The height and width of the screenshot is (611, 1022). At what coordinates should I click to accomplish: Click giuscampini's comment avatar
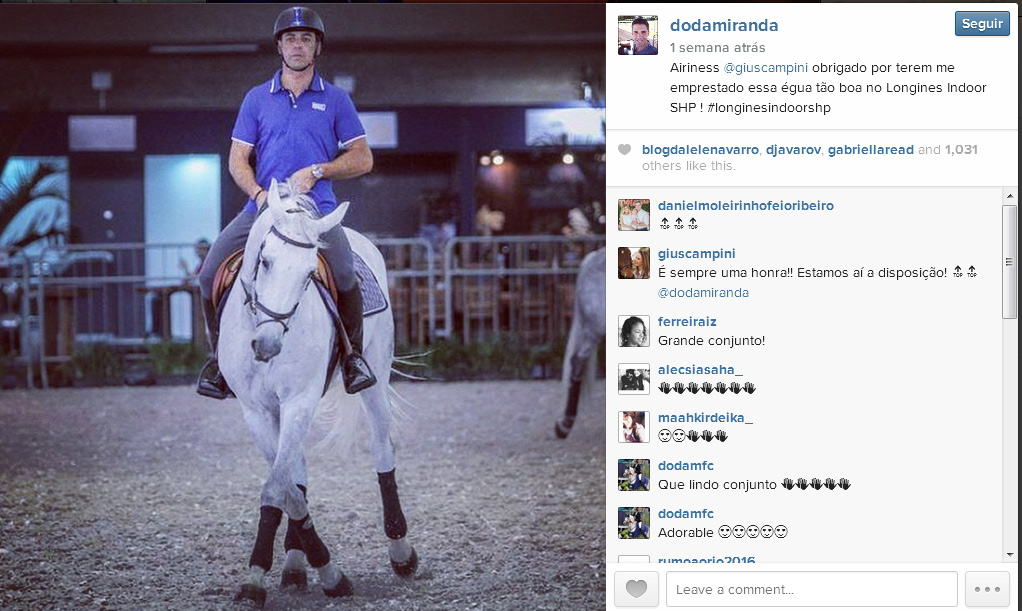[x=634, y=263]
